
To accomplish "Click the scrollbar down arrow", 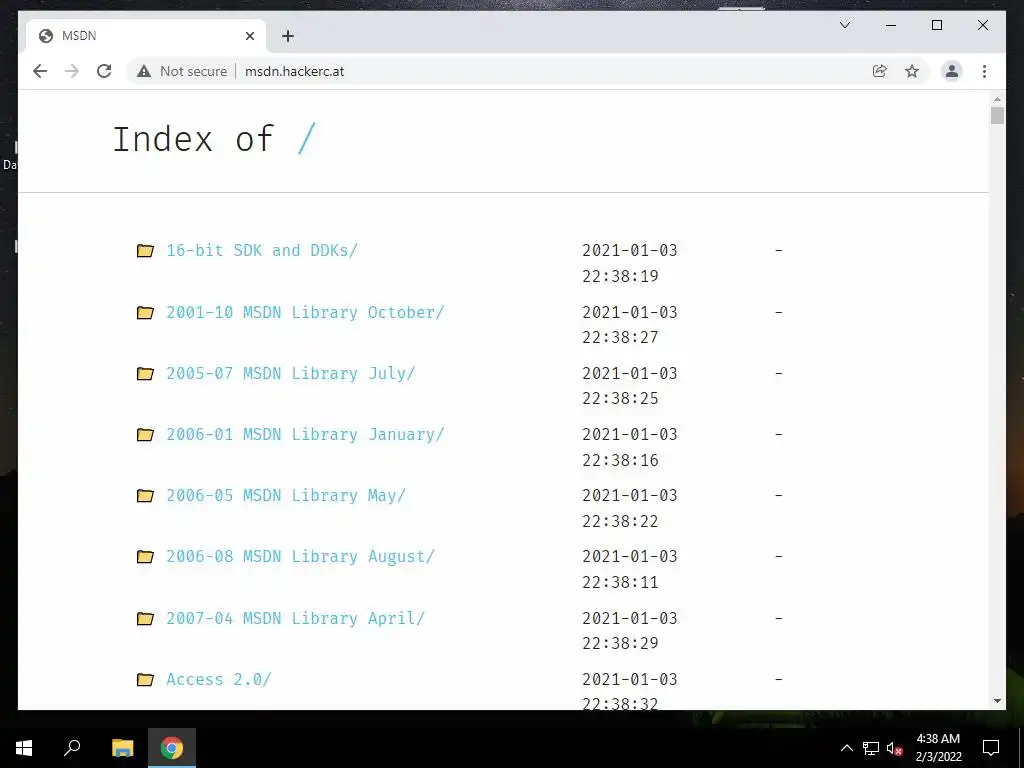I will click(x=997, y=701).
